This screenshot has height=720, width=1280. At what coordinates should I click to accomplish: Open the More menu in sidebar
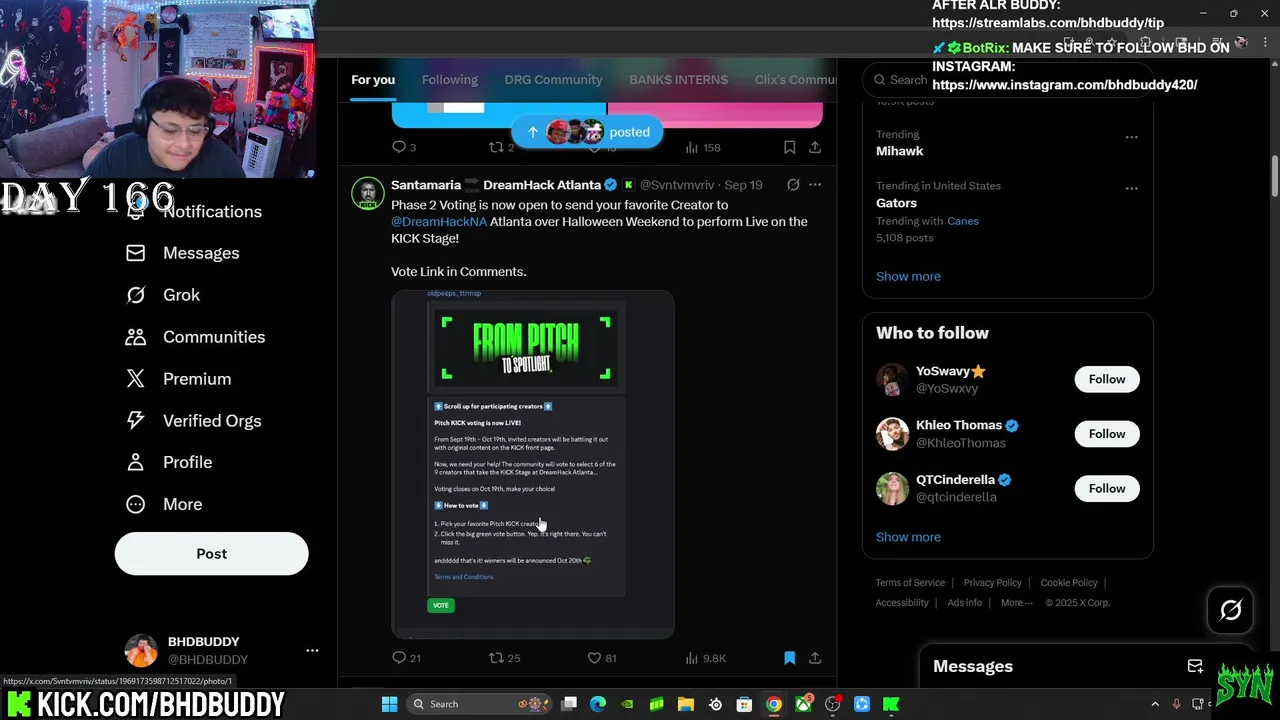[164, 504]
